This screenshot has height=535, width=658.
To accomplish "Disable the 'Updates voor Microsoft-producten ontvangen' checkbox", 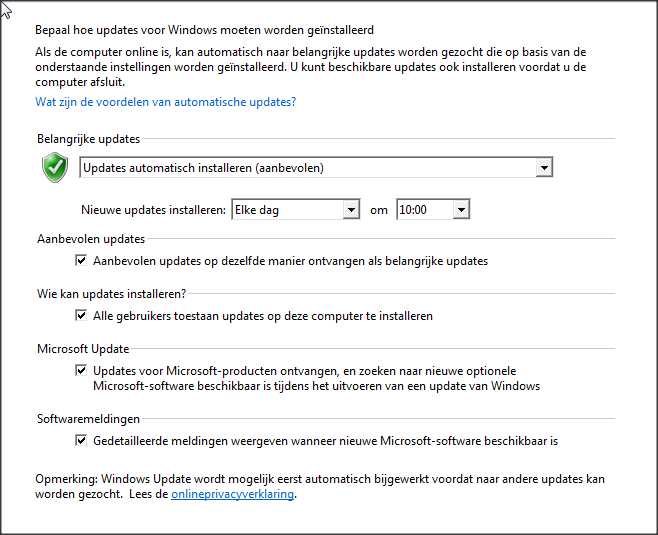I will pyautogui.click(x=81, y=371).
